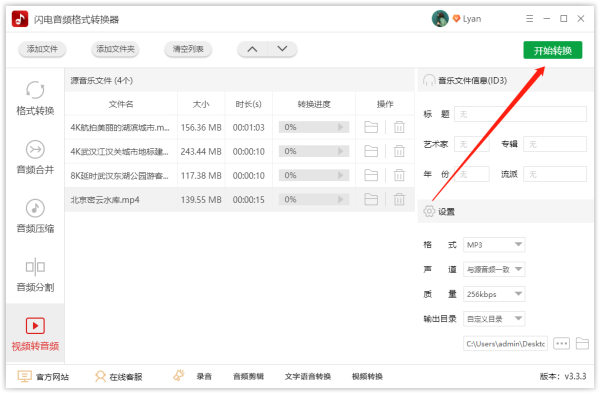Image resolution: width=600 pixels, height=394 pixels.
Task: Open the 视频转换 video conversion link
Action: click(367, 377)
